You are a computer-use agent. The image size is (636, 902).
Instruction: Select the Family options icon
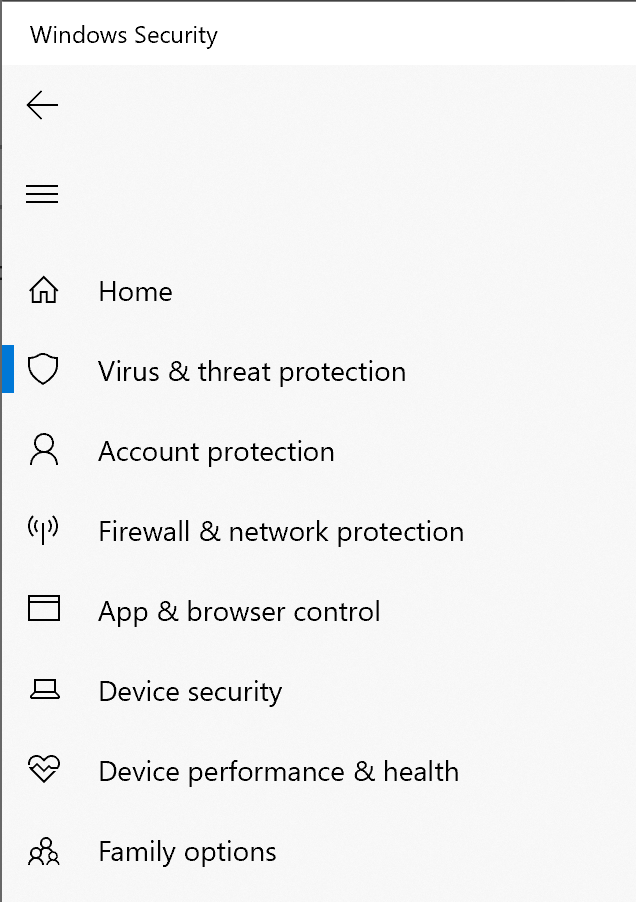click(42, 851)
